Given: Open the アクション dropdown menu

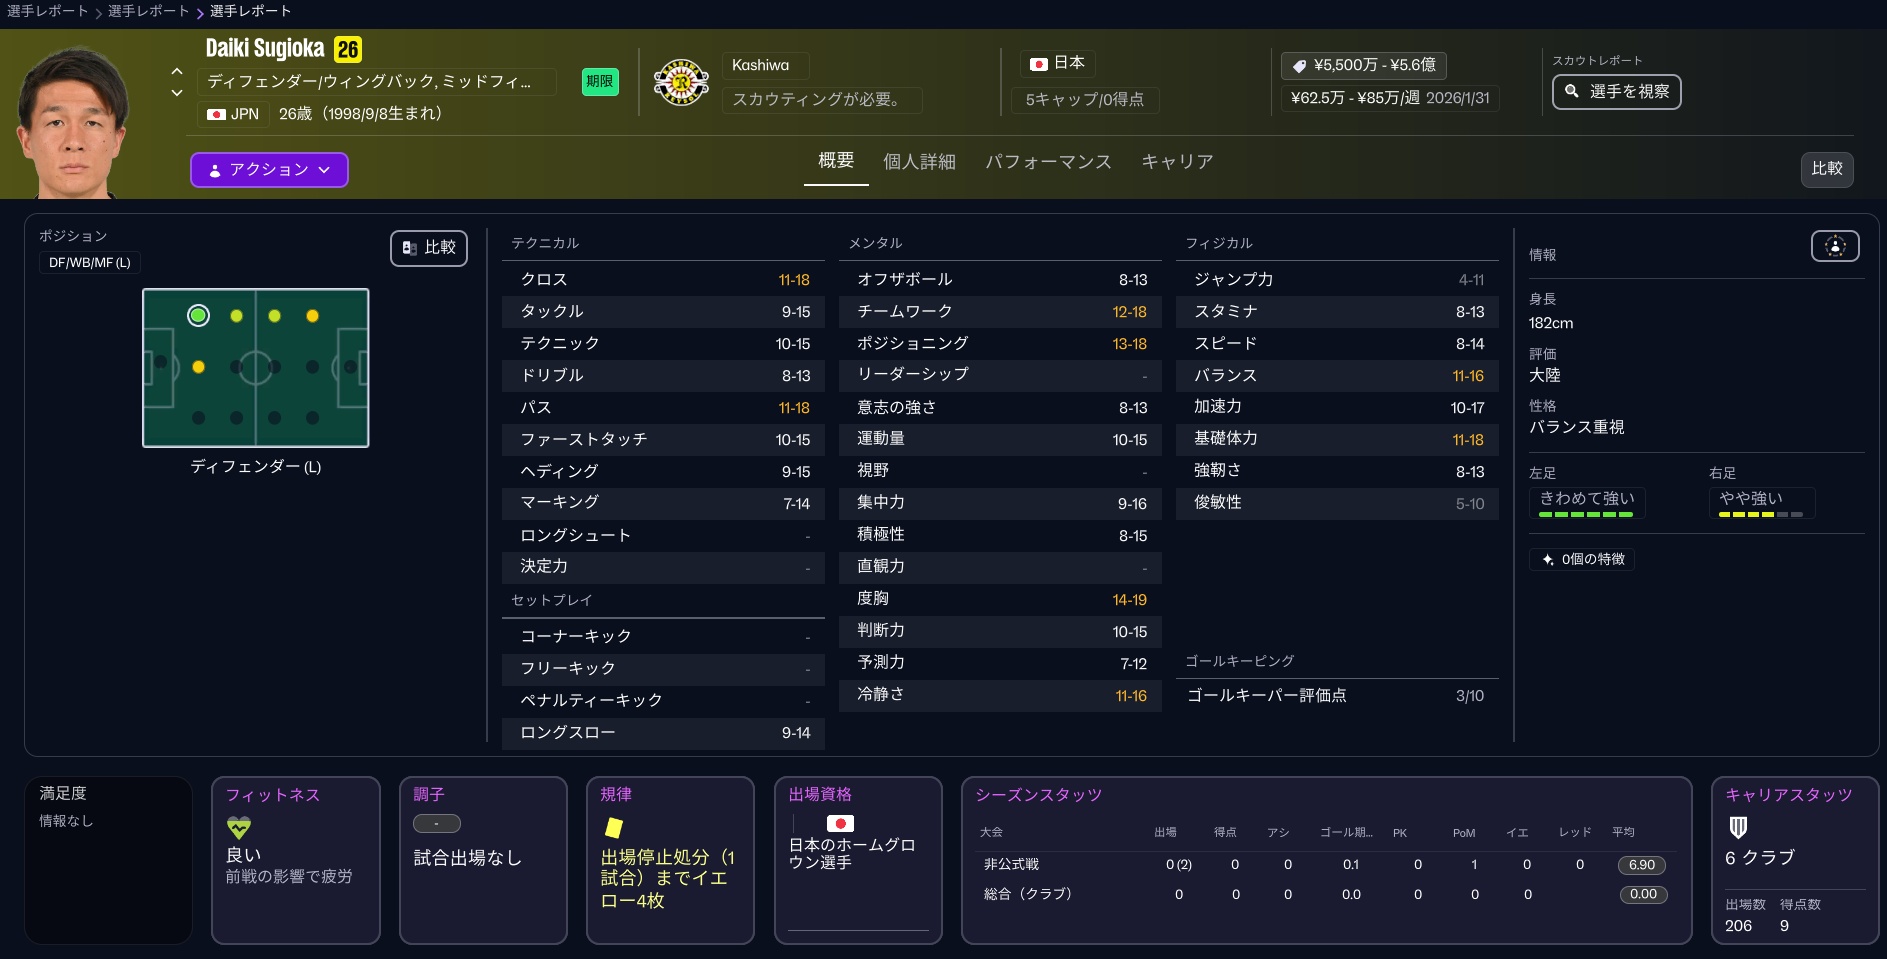Looking at the screenshot, I should click(x=269, y=170).
